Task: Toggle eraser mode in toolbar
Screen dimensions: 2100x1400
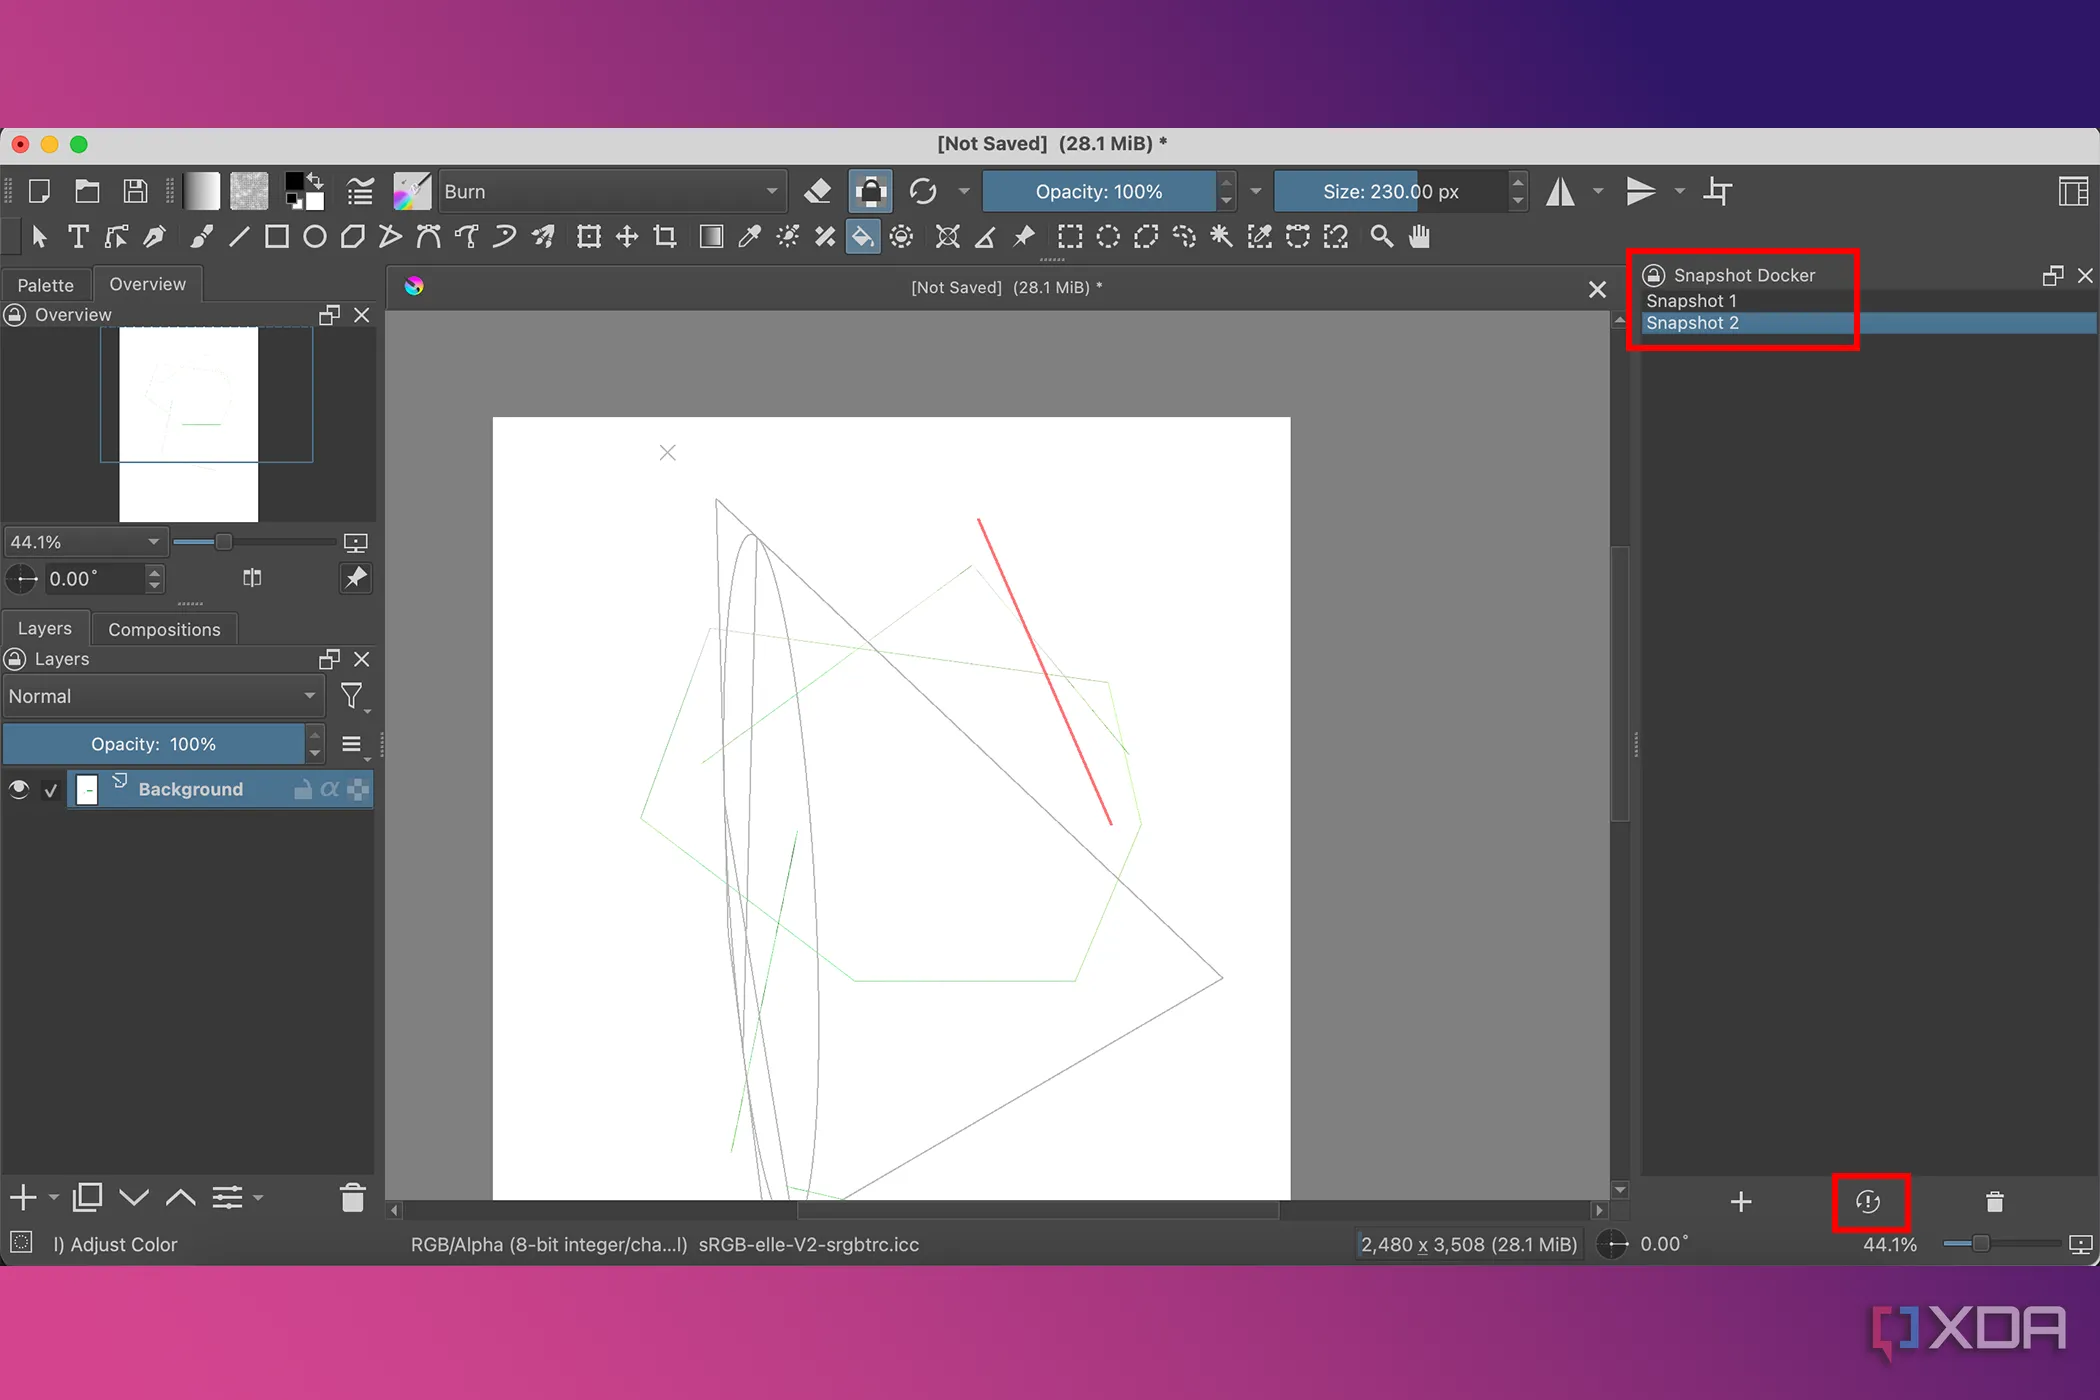Action: [x=818, y=191]
